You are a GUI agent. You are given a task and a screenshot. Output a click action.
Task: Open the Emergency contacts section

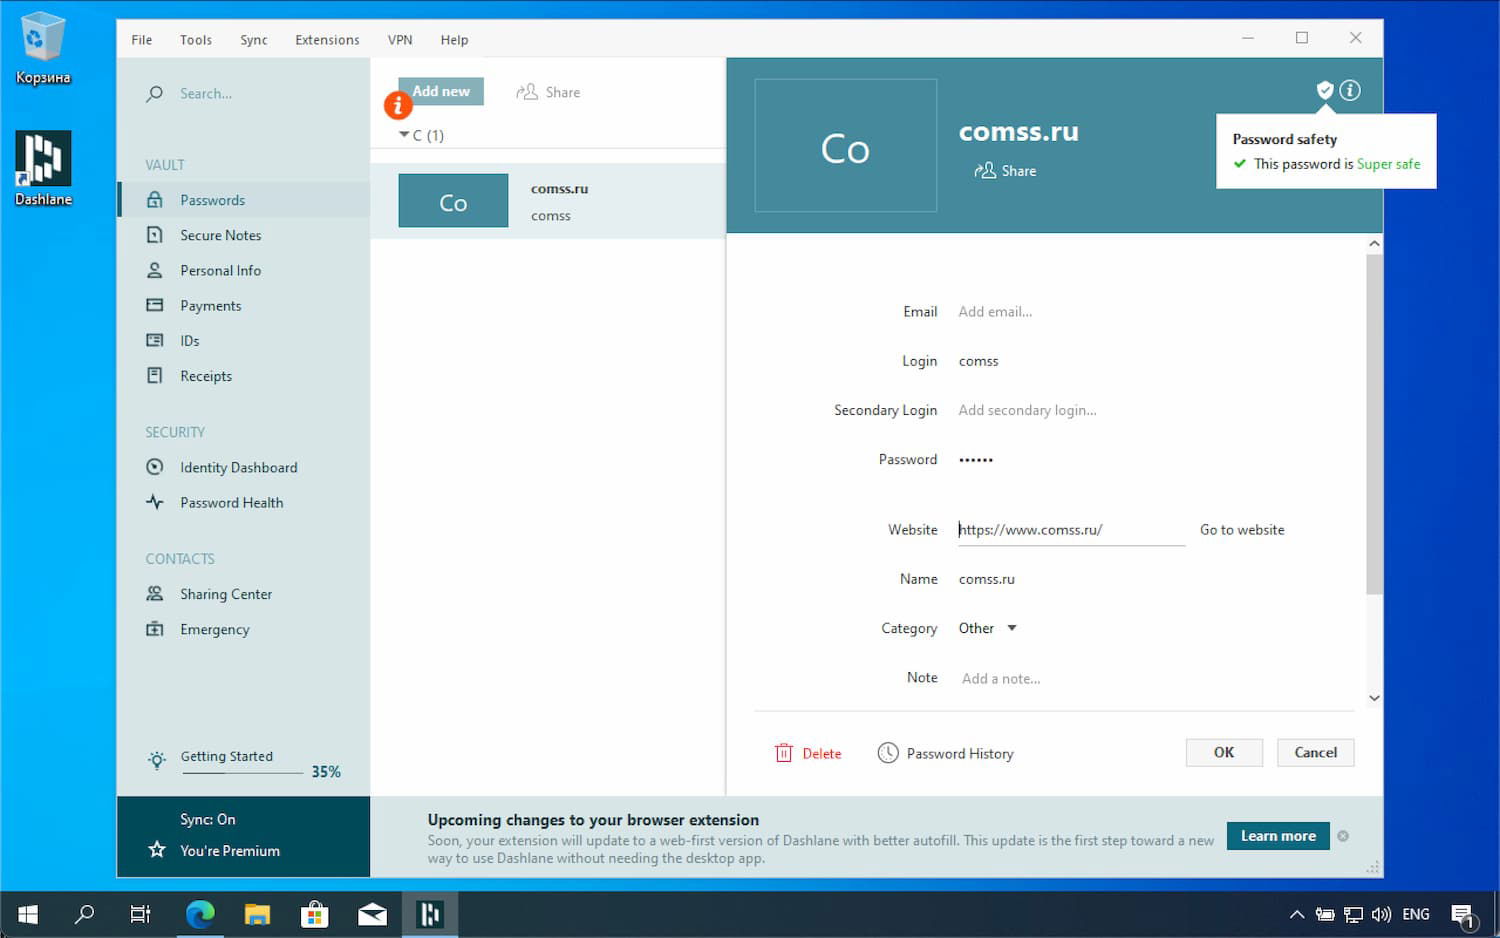coord(214,629)
